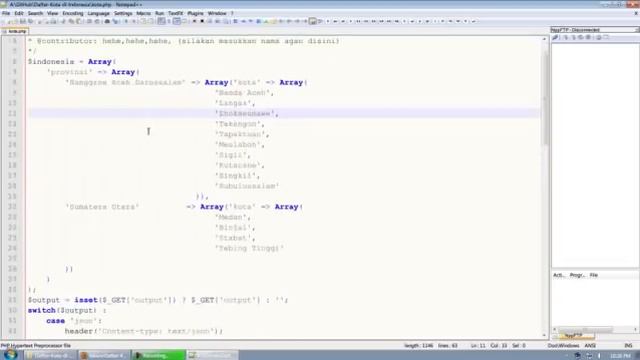640x360 pixels.
Task: Click NppFTP queue scrollbar left arrow
Action: [555, 329]
